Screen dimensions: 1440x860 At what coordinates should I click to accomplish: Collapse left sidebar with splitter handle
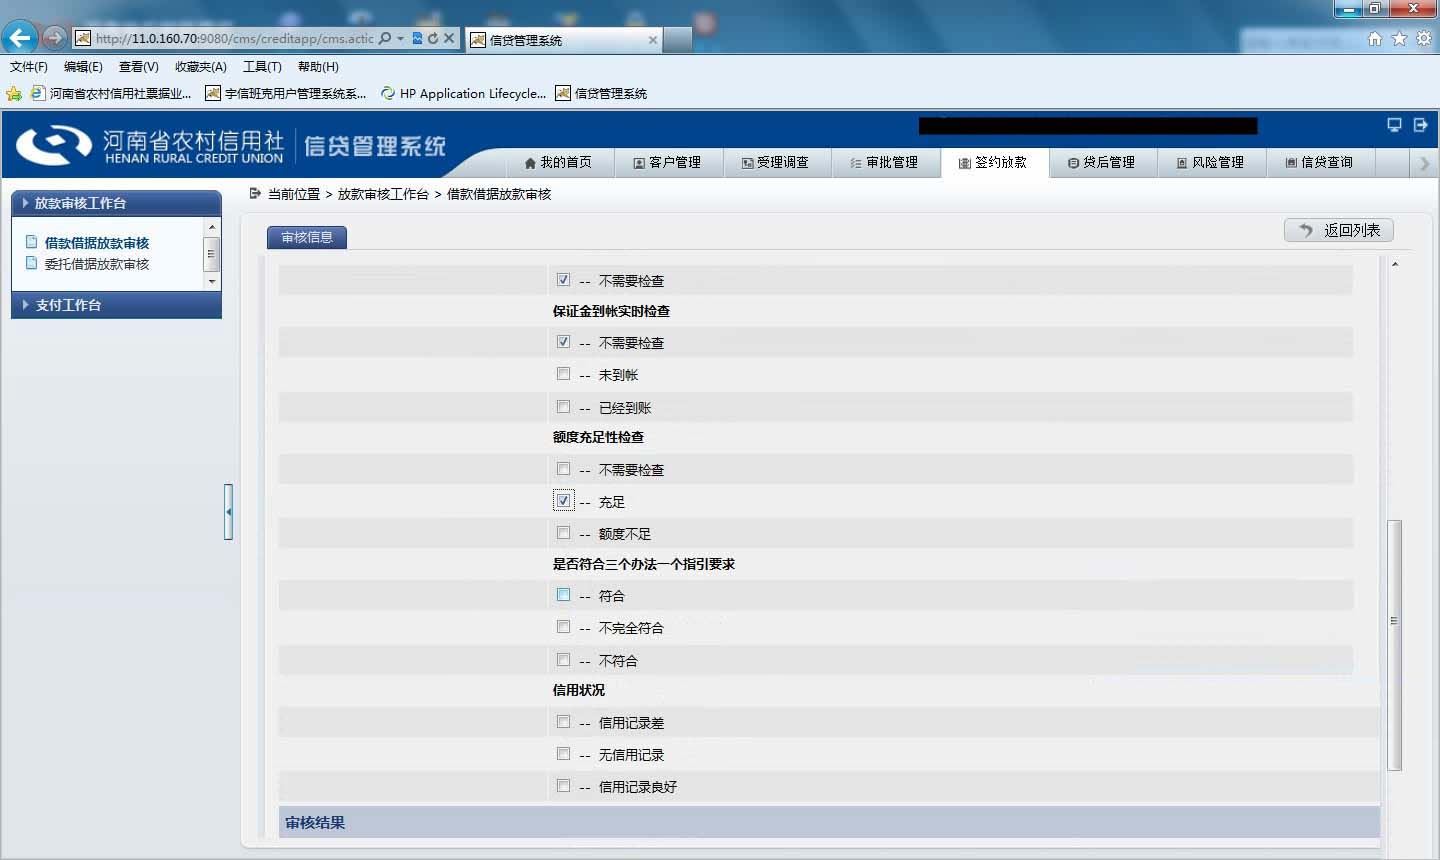click(228, 512)
